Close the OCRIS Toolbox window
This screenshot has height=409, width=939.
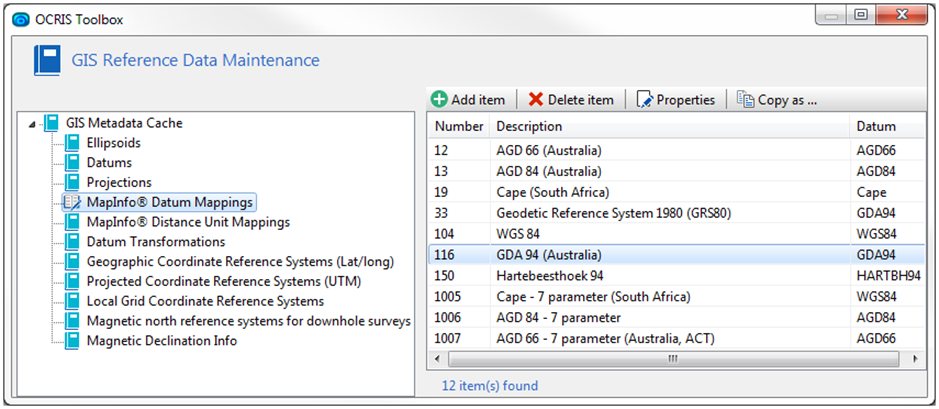pyautogui.click(x=901, y=16)
